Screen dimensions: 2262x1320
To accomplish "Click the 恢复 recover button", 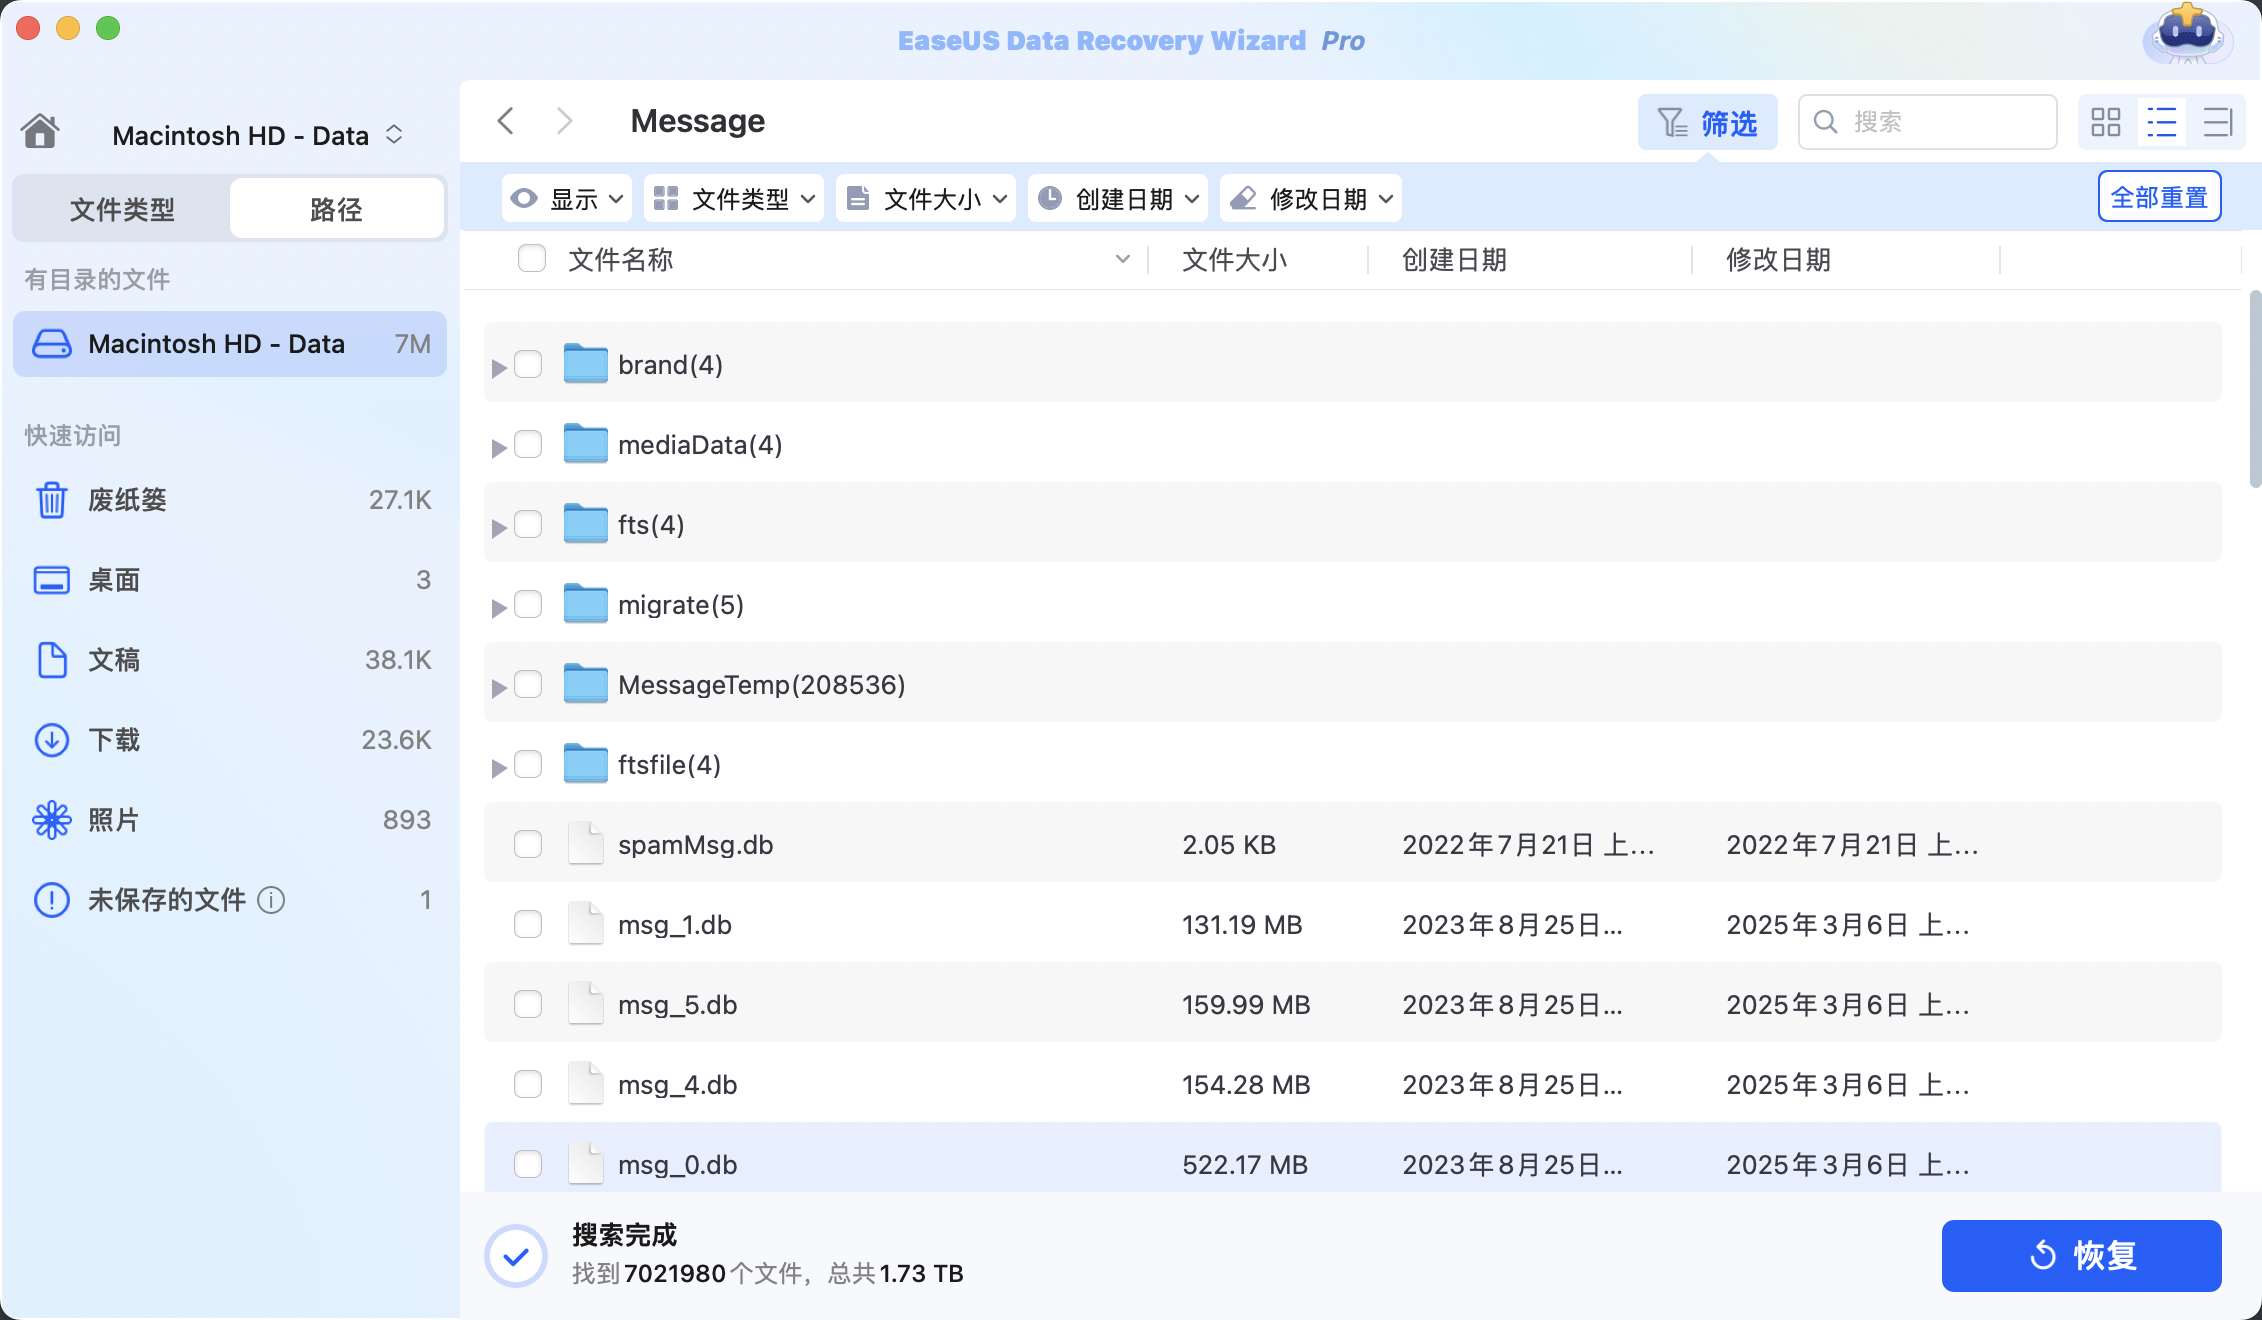I will [2081, 1255].
